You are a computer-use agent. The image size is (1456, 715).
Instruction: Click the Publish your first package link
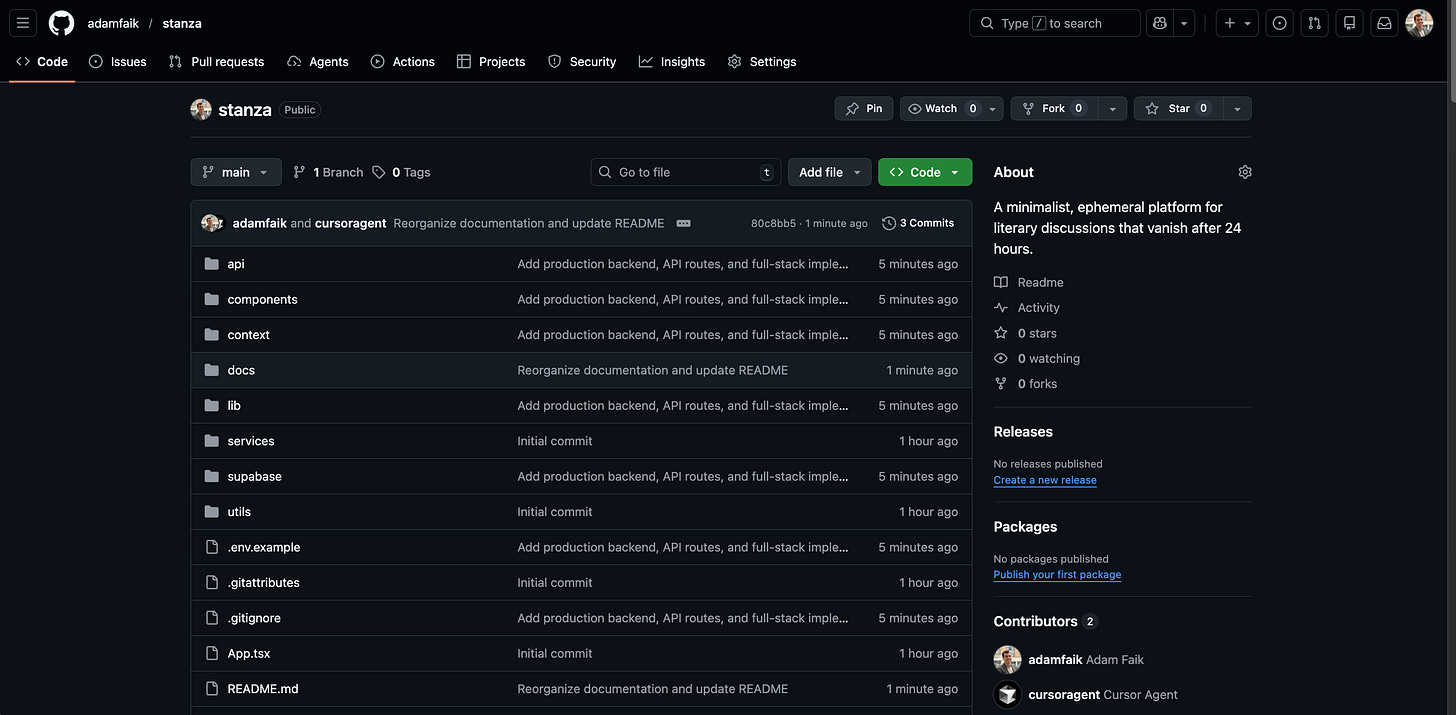(1057, 574)
